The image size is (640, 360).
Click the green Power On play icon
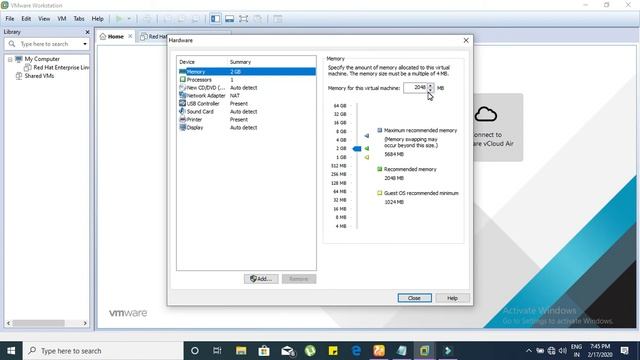coord(119,19)
